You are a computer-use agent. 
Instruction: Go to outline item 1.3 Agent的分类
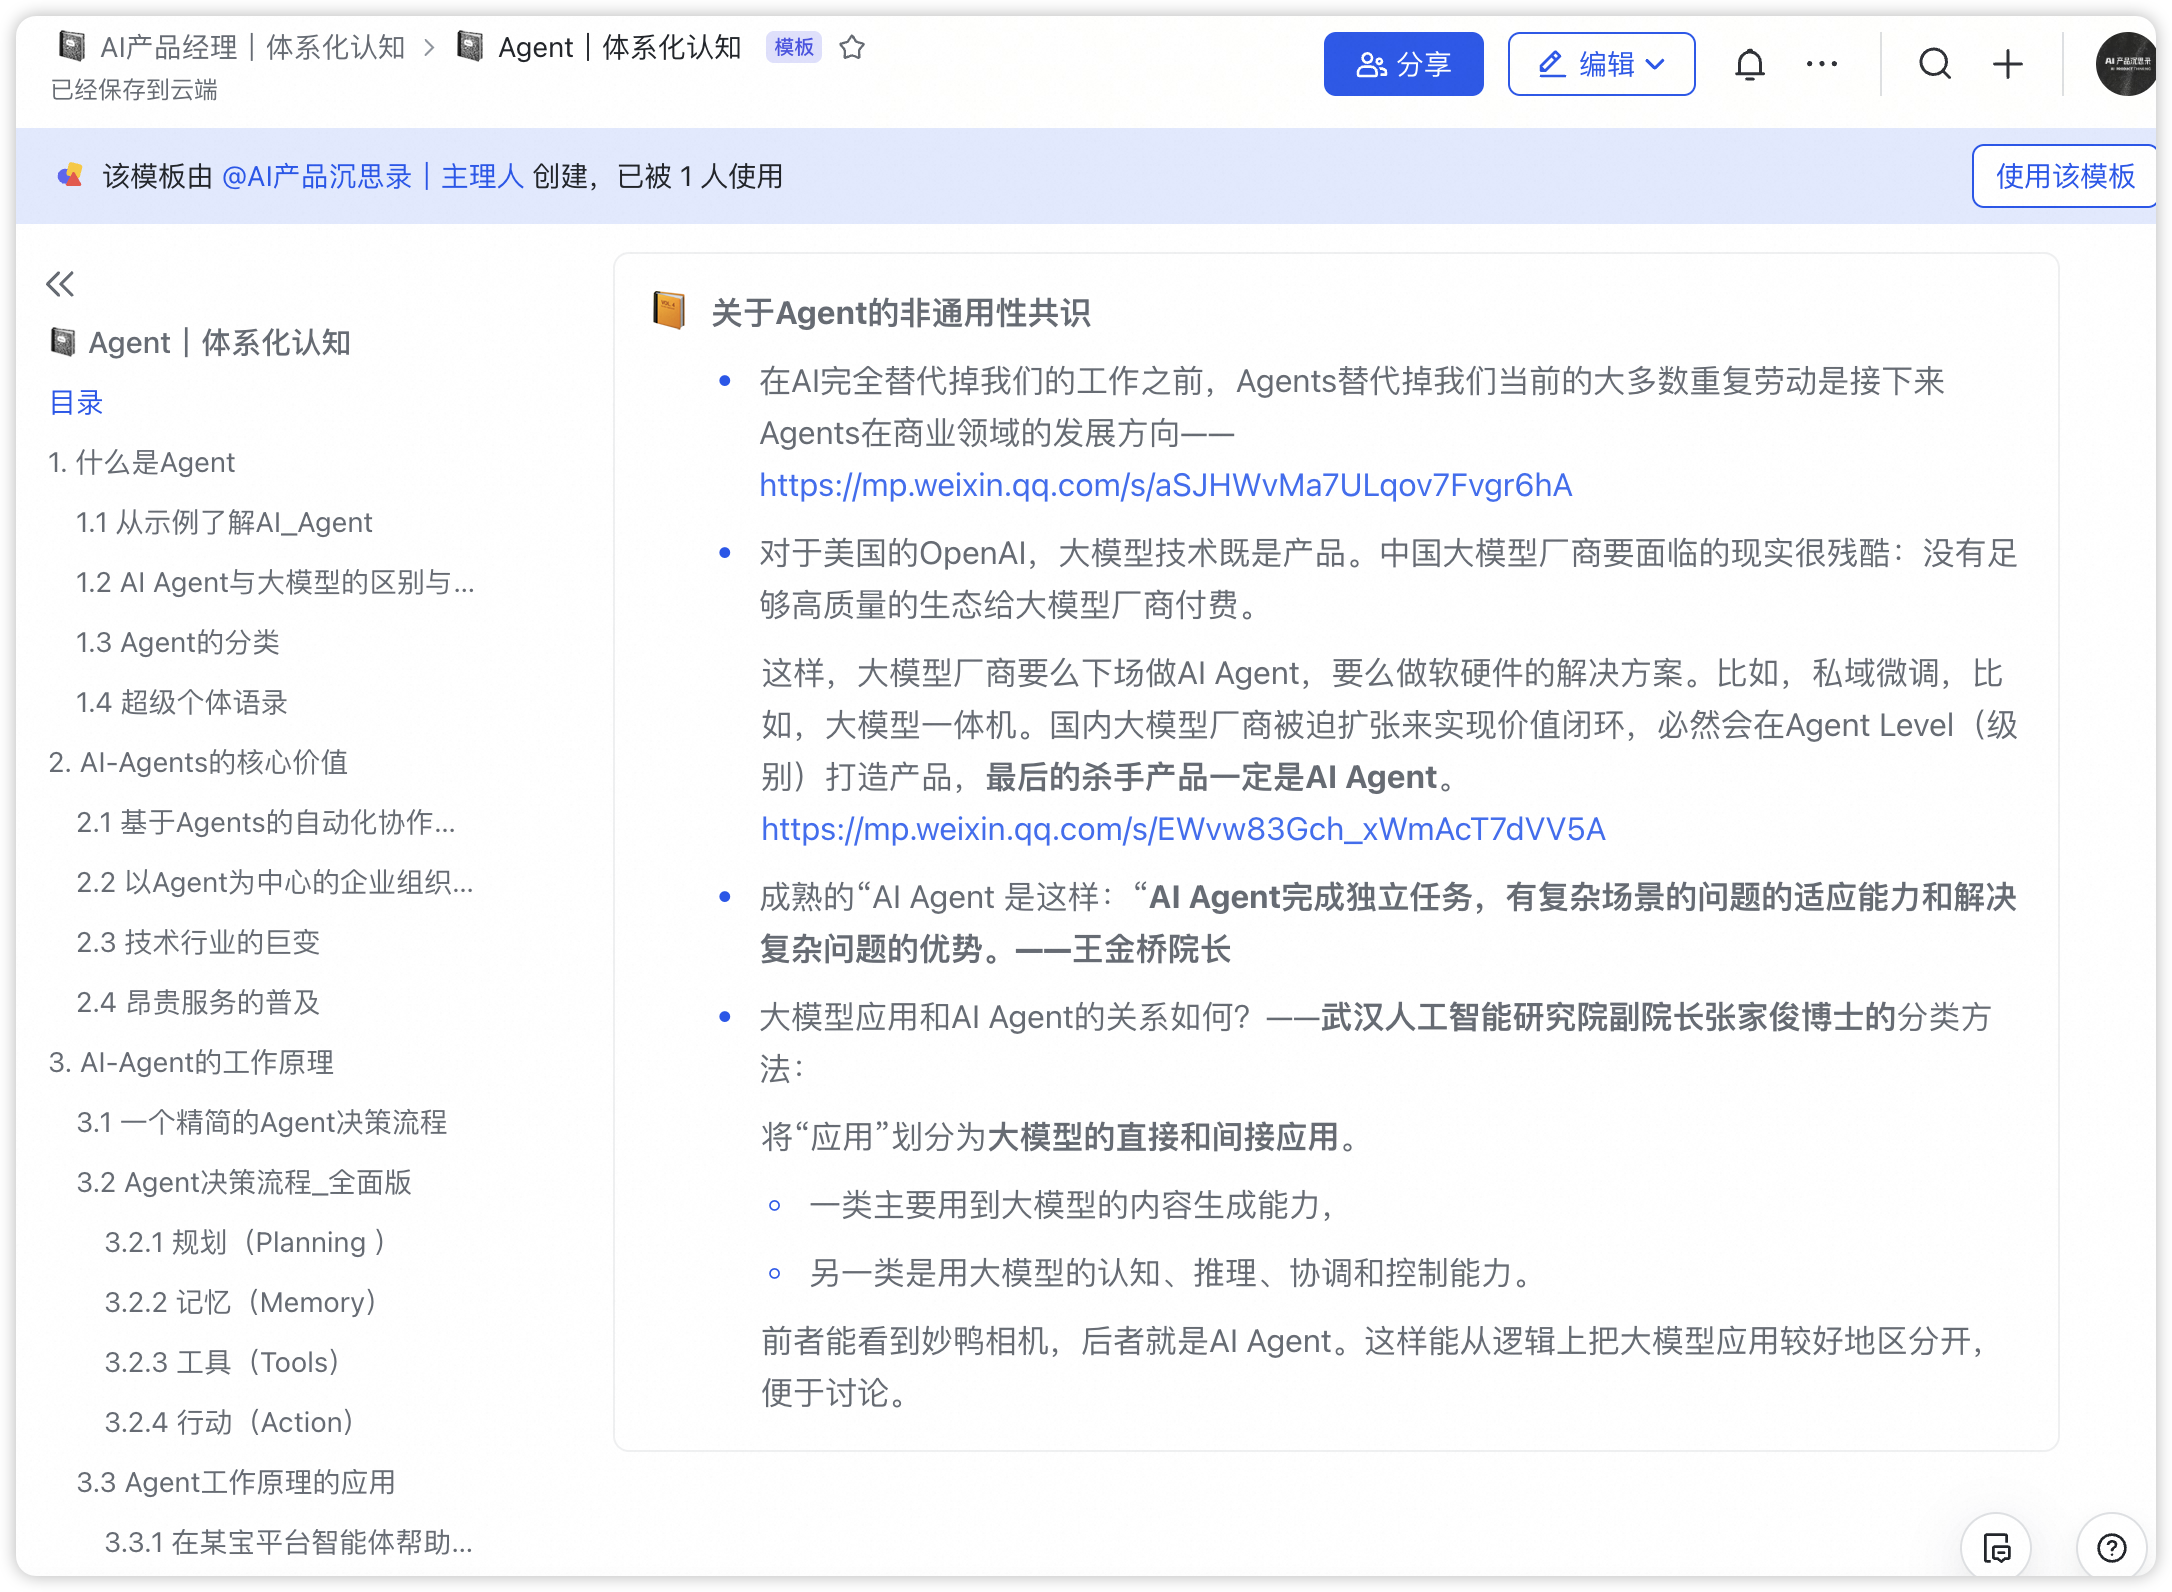coord(178,642)
